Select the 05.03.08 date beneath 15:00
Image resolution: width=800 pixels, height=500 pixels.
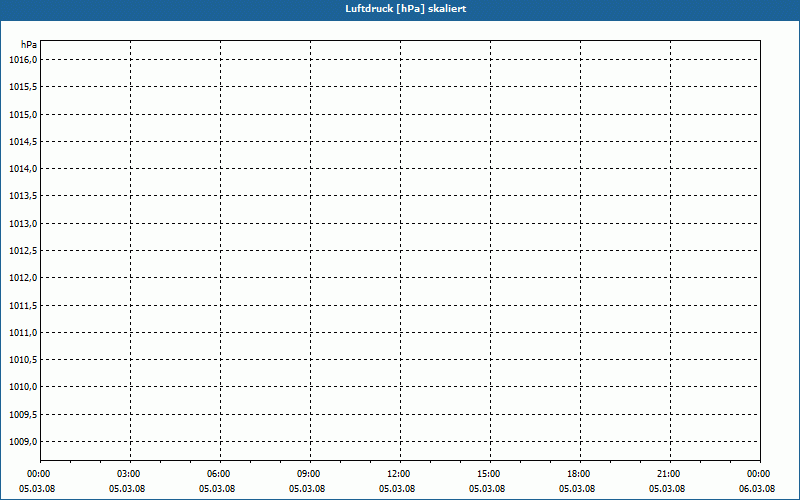[487, 489]
